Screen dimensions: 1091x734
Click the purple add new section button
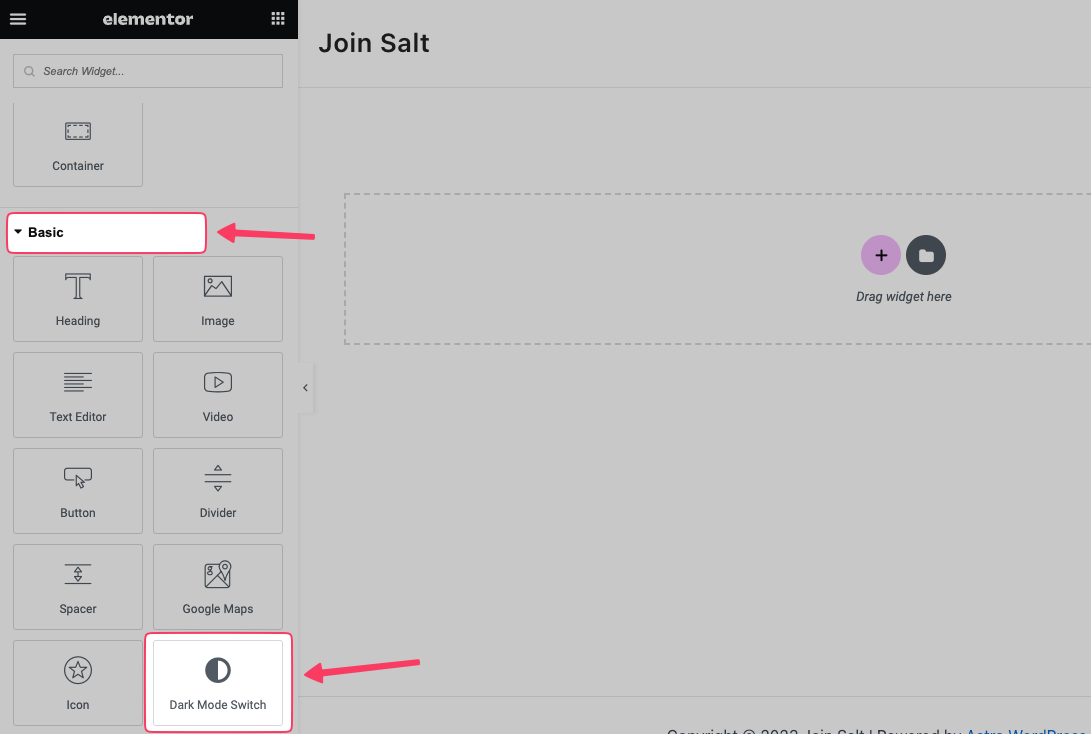881,255
